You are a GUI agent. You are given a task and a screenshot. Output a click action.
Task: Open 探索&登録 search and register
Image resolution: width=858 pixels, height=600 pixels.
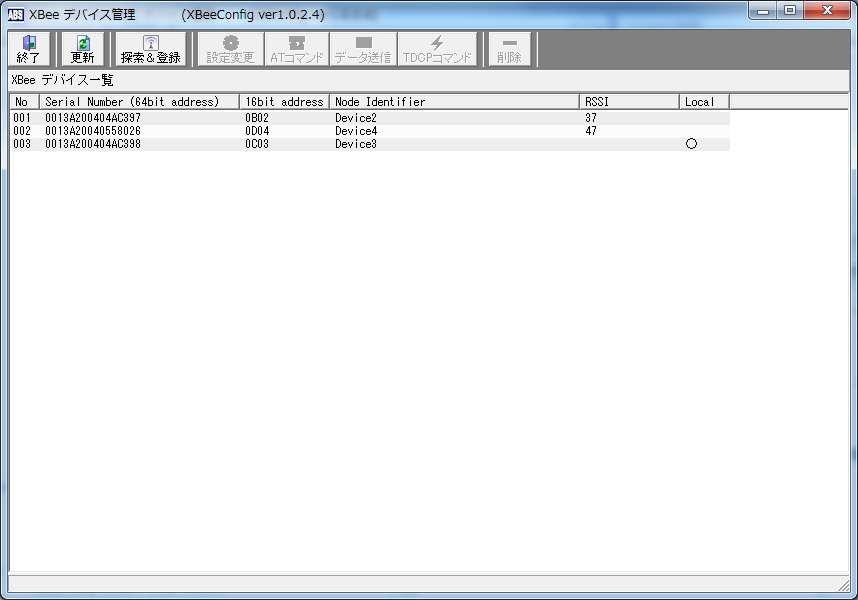[x=151, y=49]
